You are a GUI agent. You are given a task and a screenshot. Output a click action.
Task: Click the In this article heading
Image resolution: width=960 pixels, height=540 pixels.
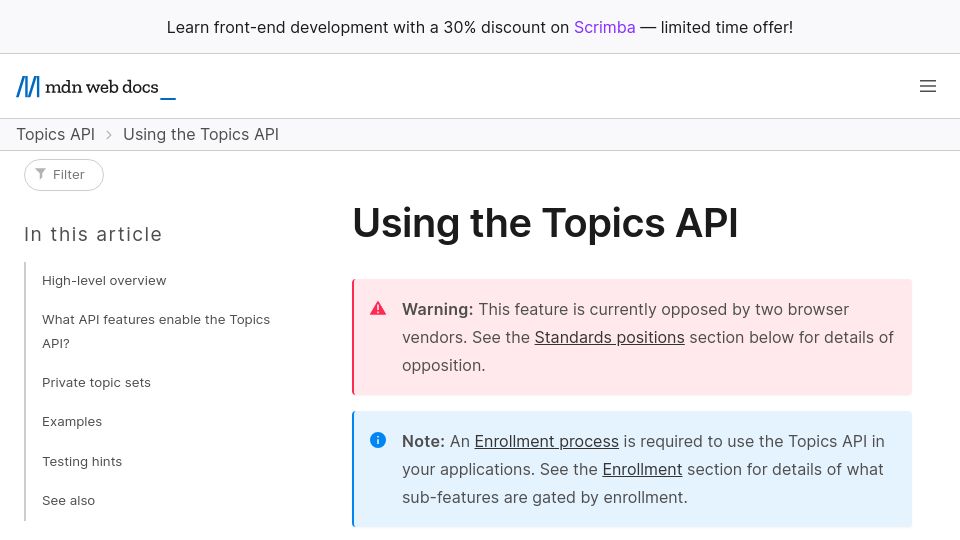[93, 234]
